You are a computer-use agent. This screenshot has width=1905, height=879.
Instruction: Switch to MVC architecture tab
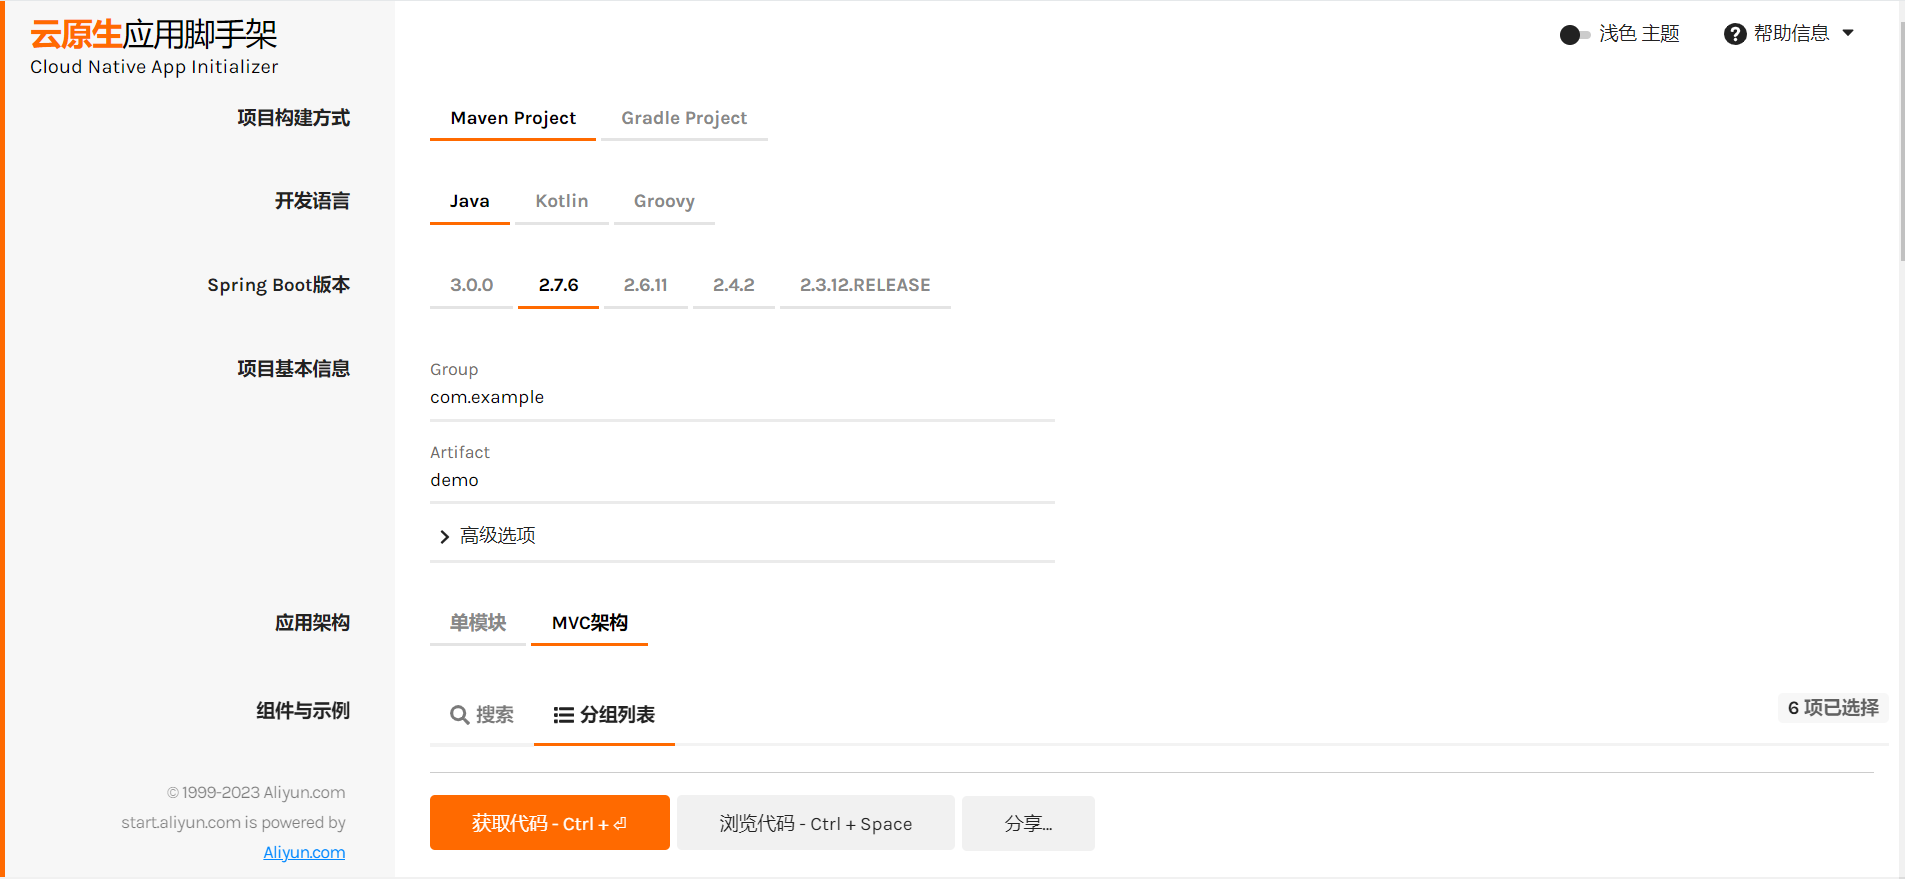click(590, 624)
